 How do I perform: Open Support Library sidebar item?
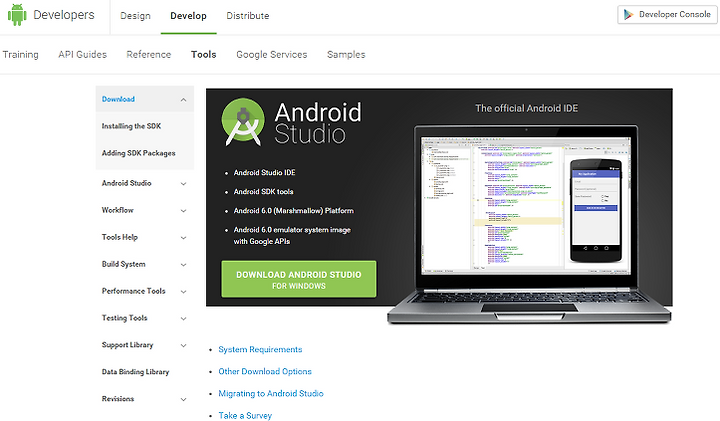tap(127, 345)
